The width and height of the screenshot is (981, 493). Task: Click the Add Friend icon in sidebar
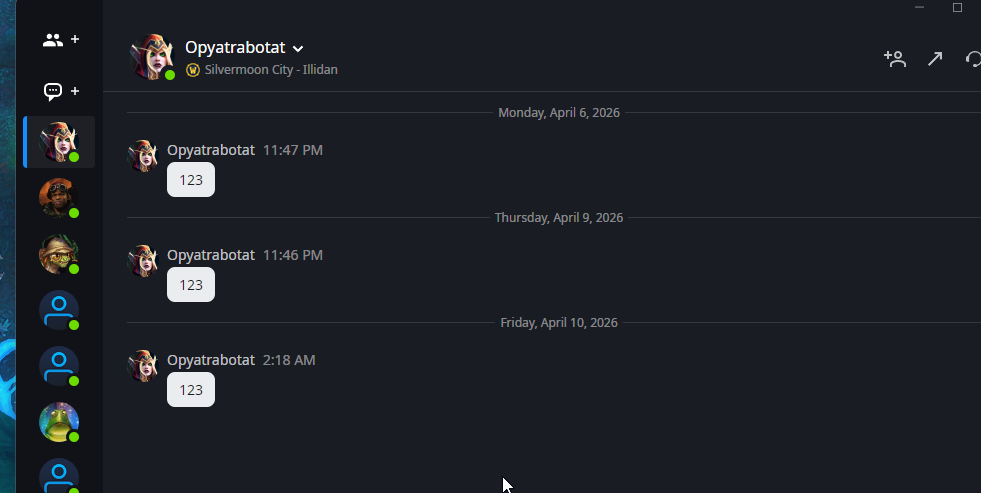coord(60,40)
